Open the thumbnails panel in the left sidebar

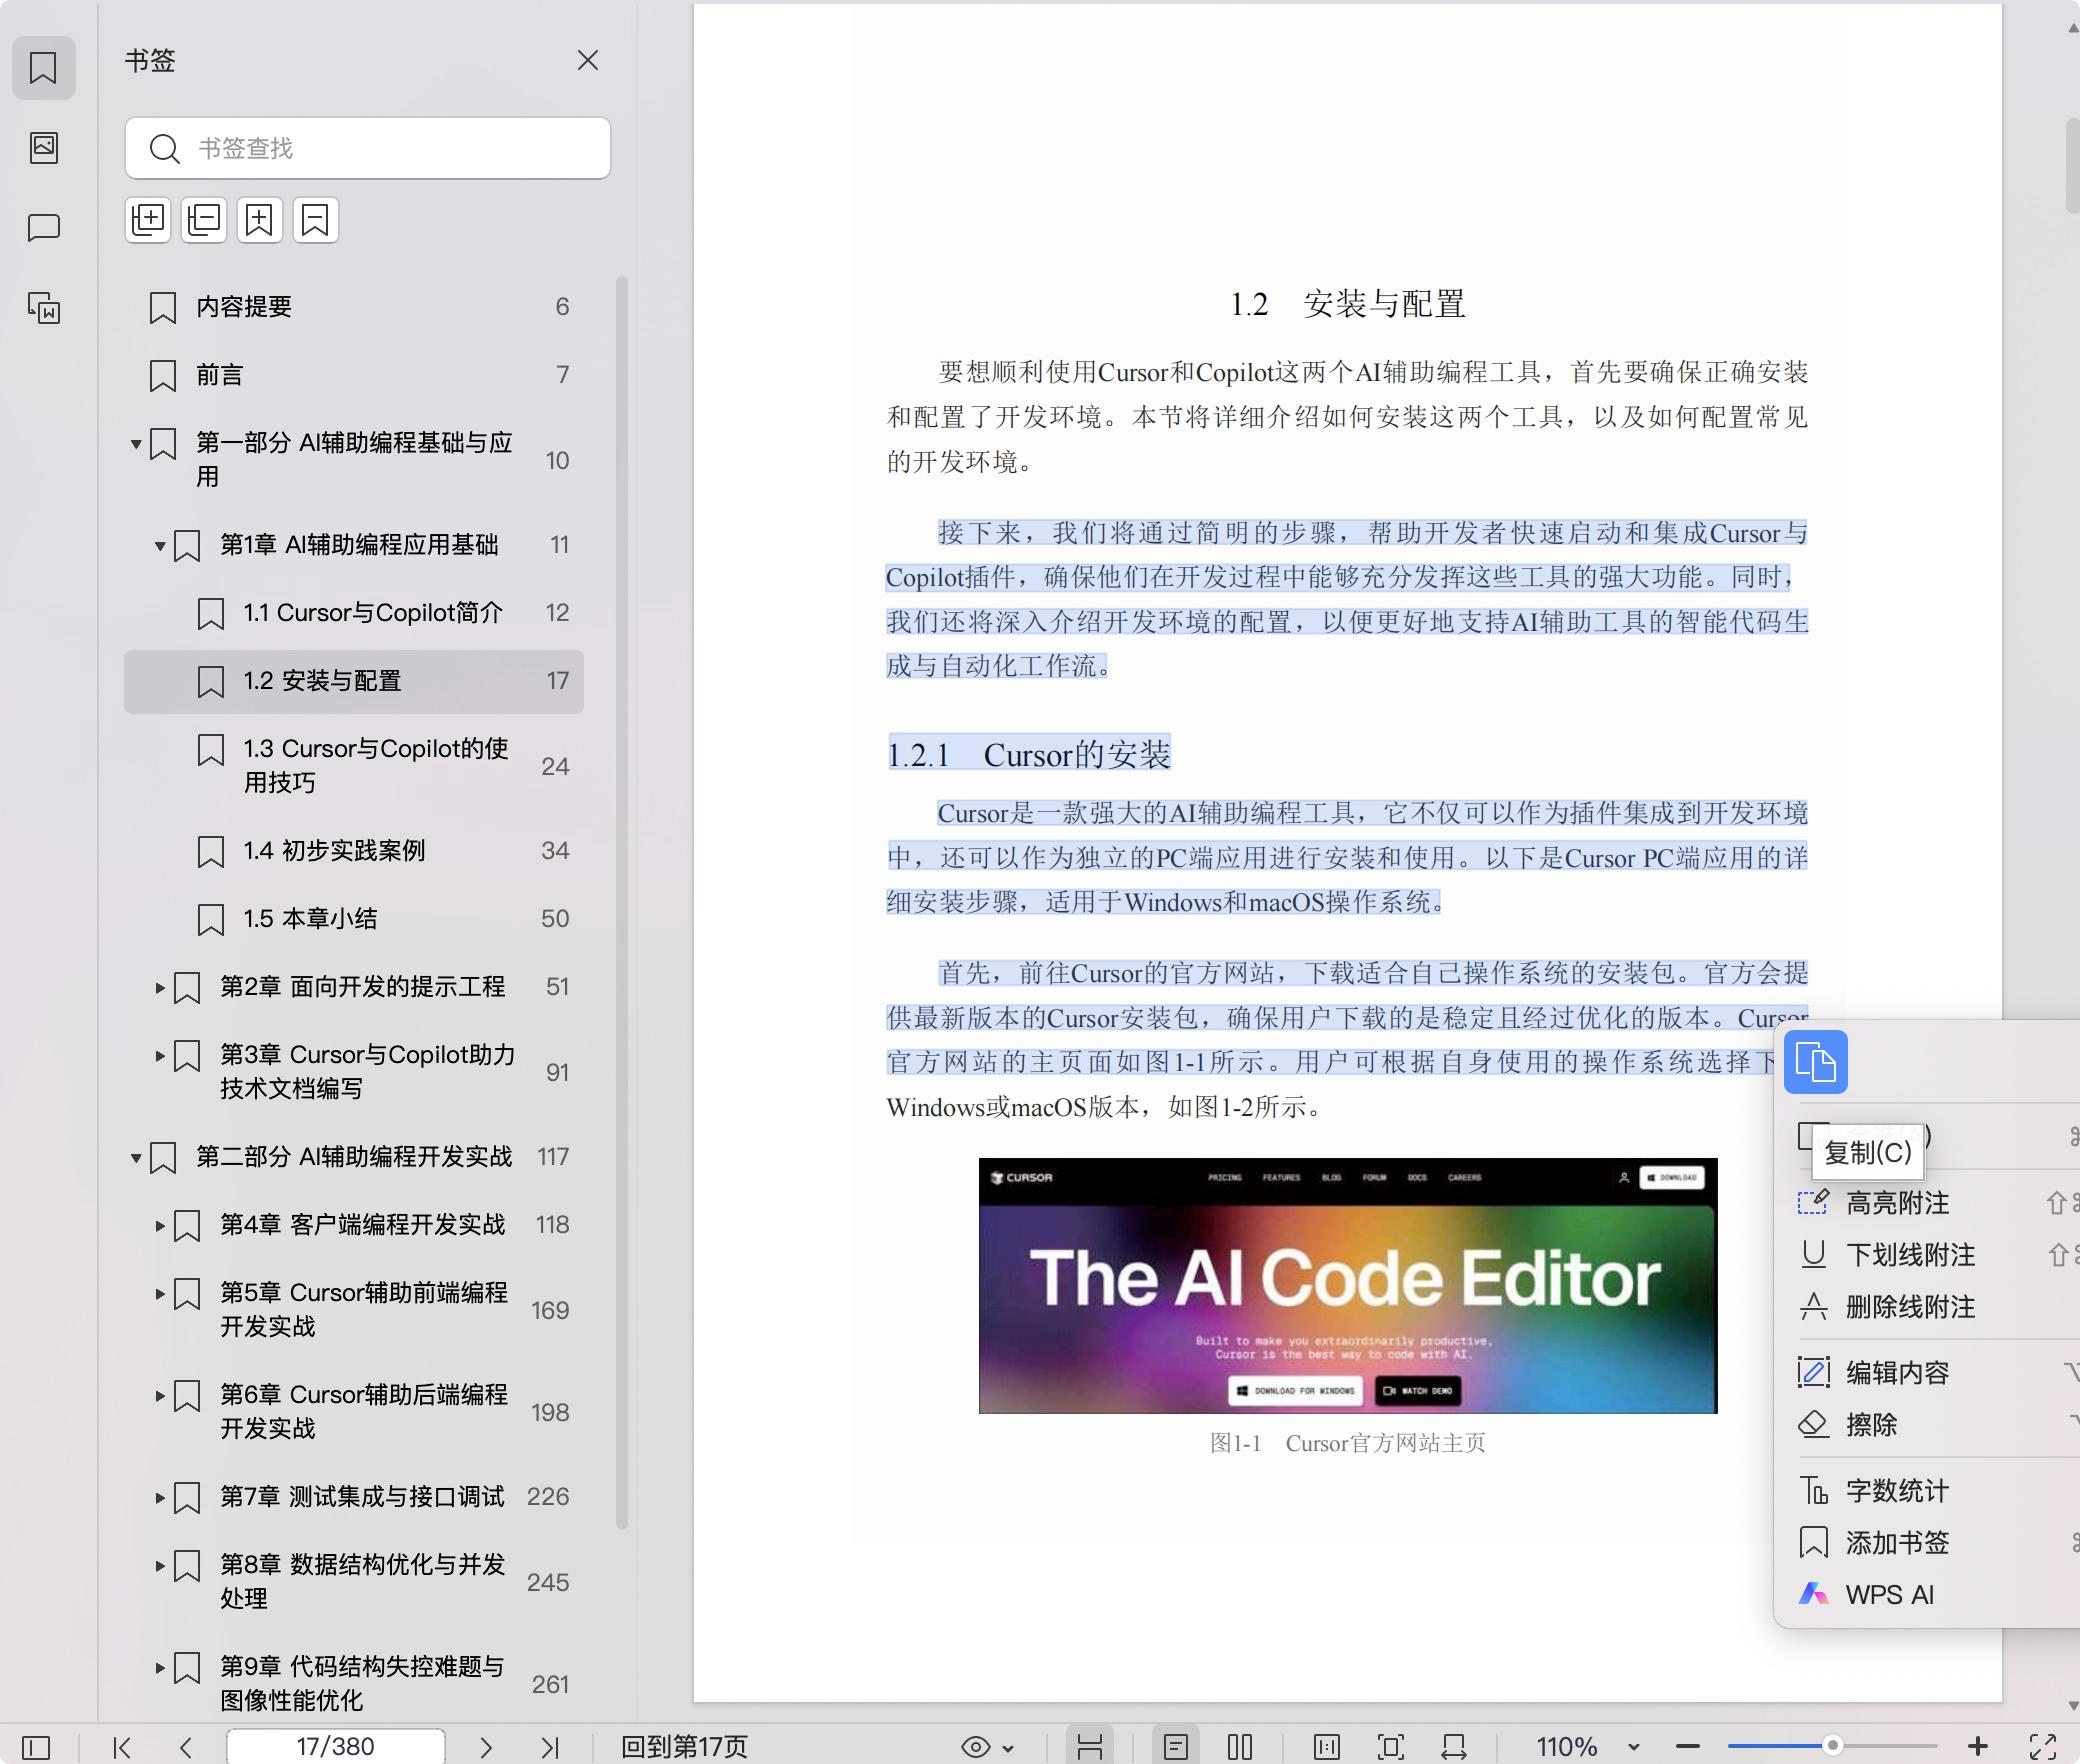tap(43, 148)
